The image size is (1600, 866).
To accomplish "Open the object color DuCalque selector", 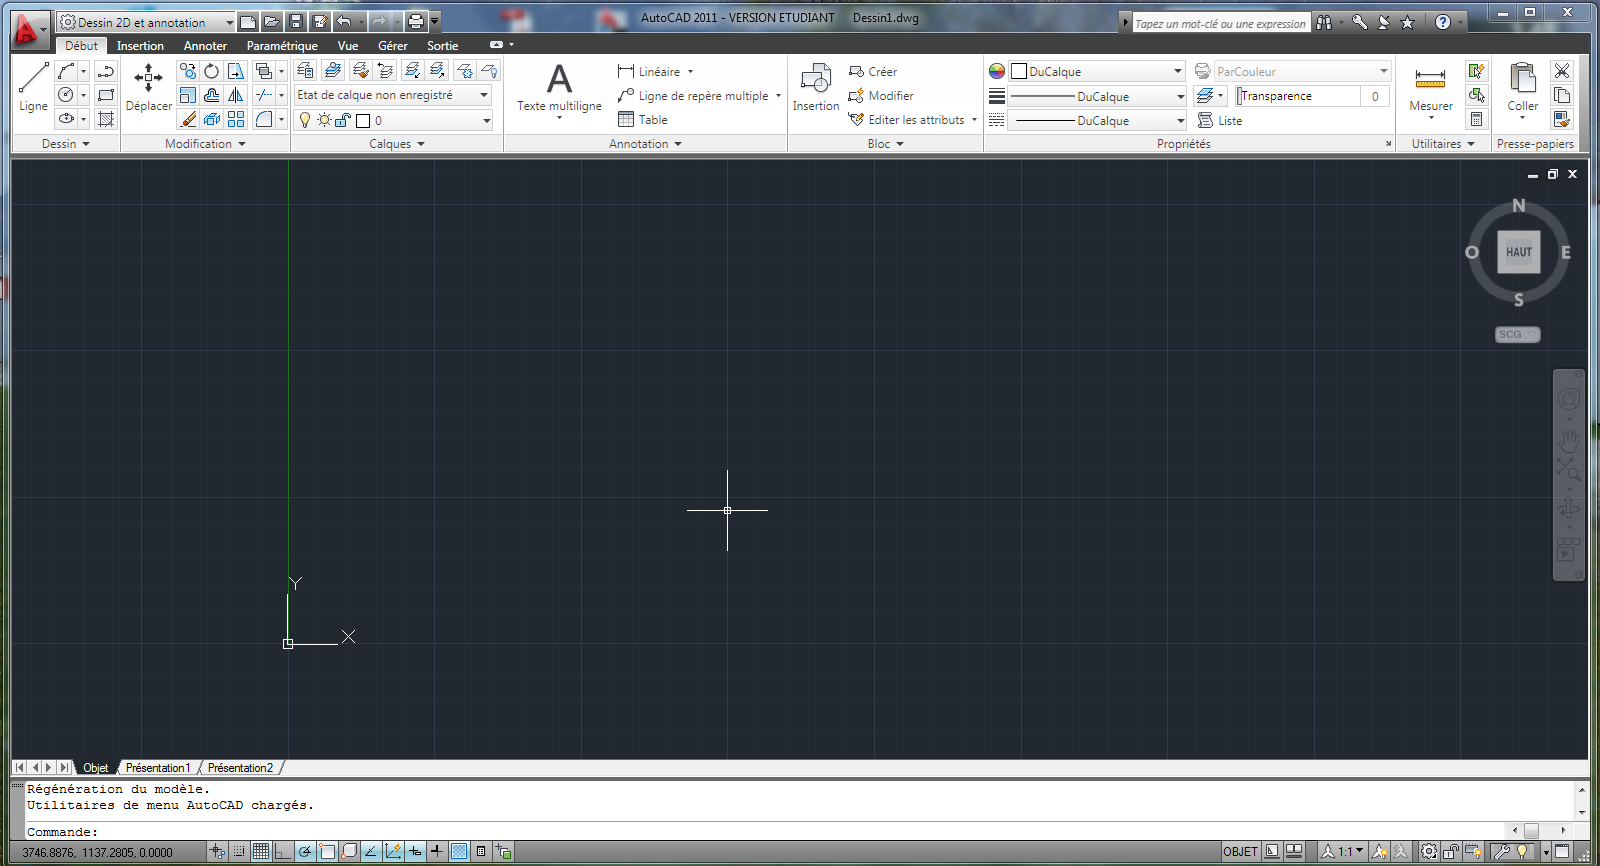I will pyautogui.click(x=1097, y=72).
